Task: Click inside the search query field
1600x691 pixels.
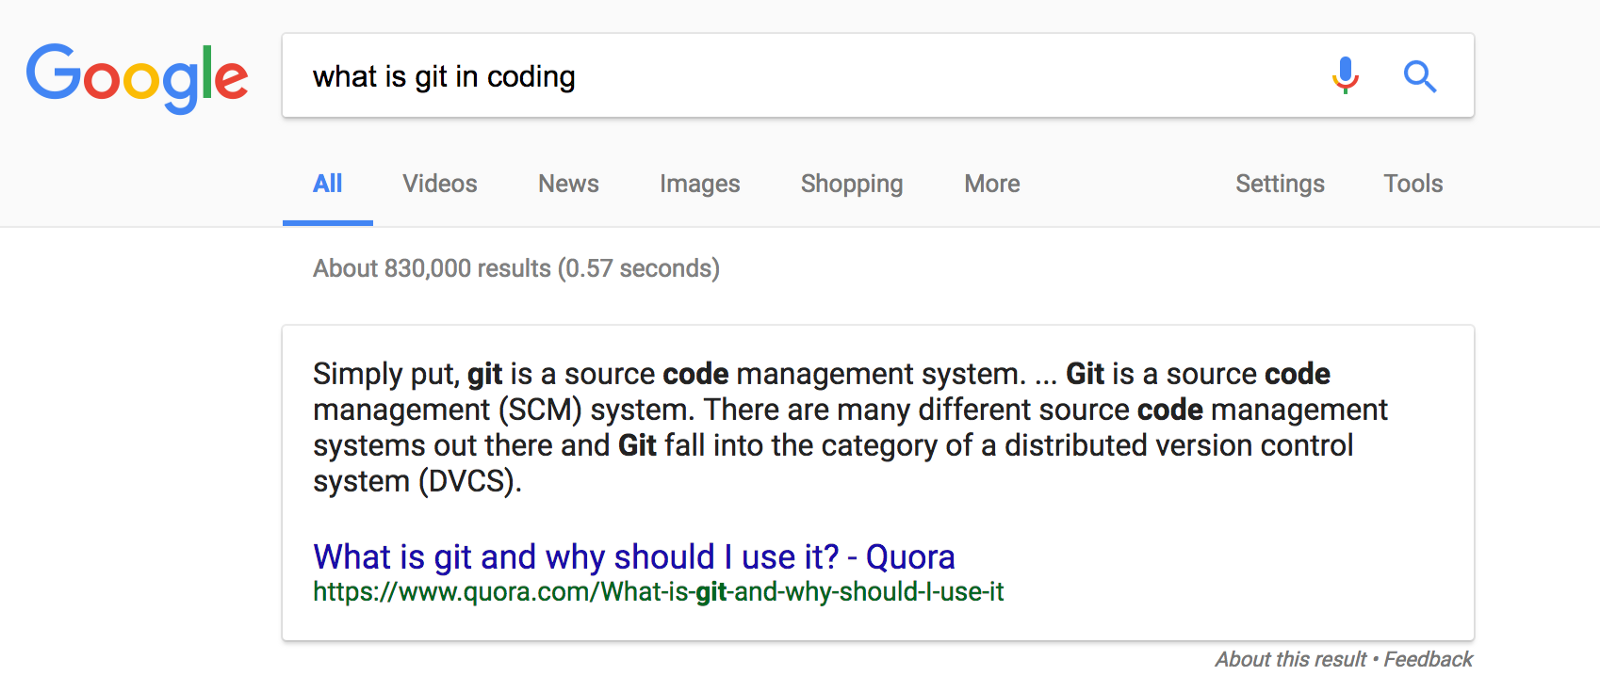Action: [900, 76]
